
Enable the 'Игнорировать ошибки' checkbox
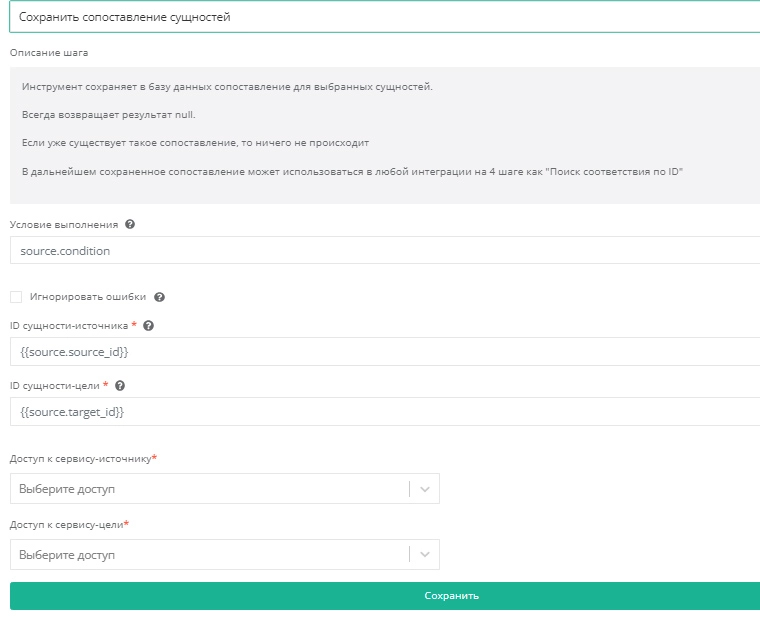point(16,297)
